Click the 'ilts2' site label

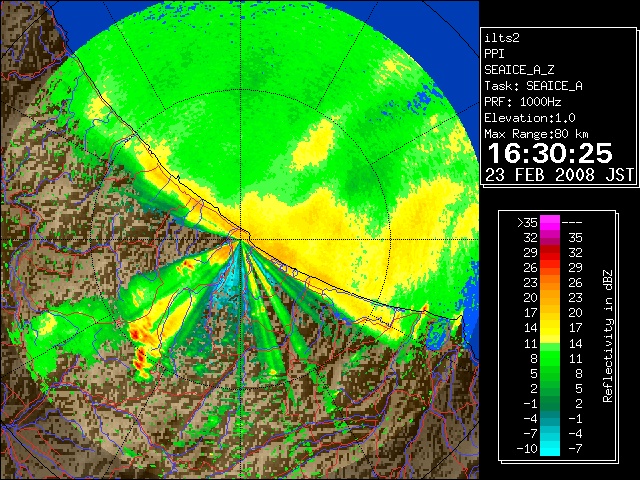pyautogui.click(x=502, y=38)
